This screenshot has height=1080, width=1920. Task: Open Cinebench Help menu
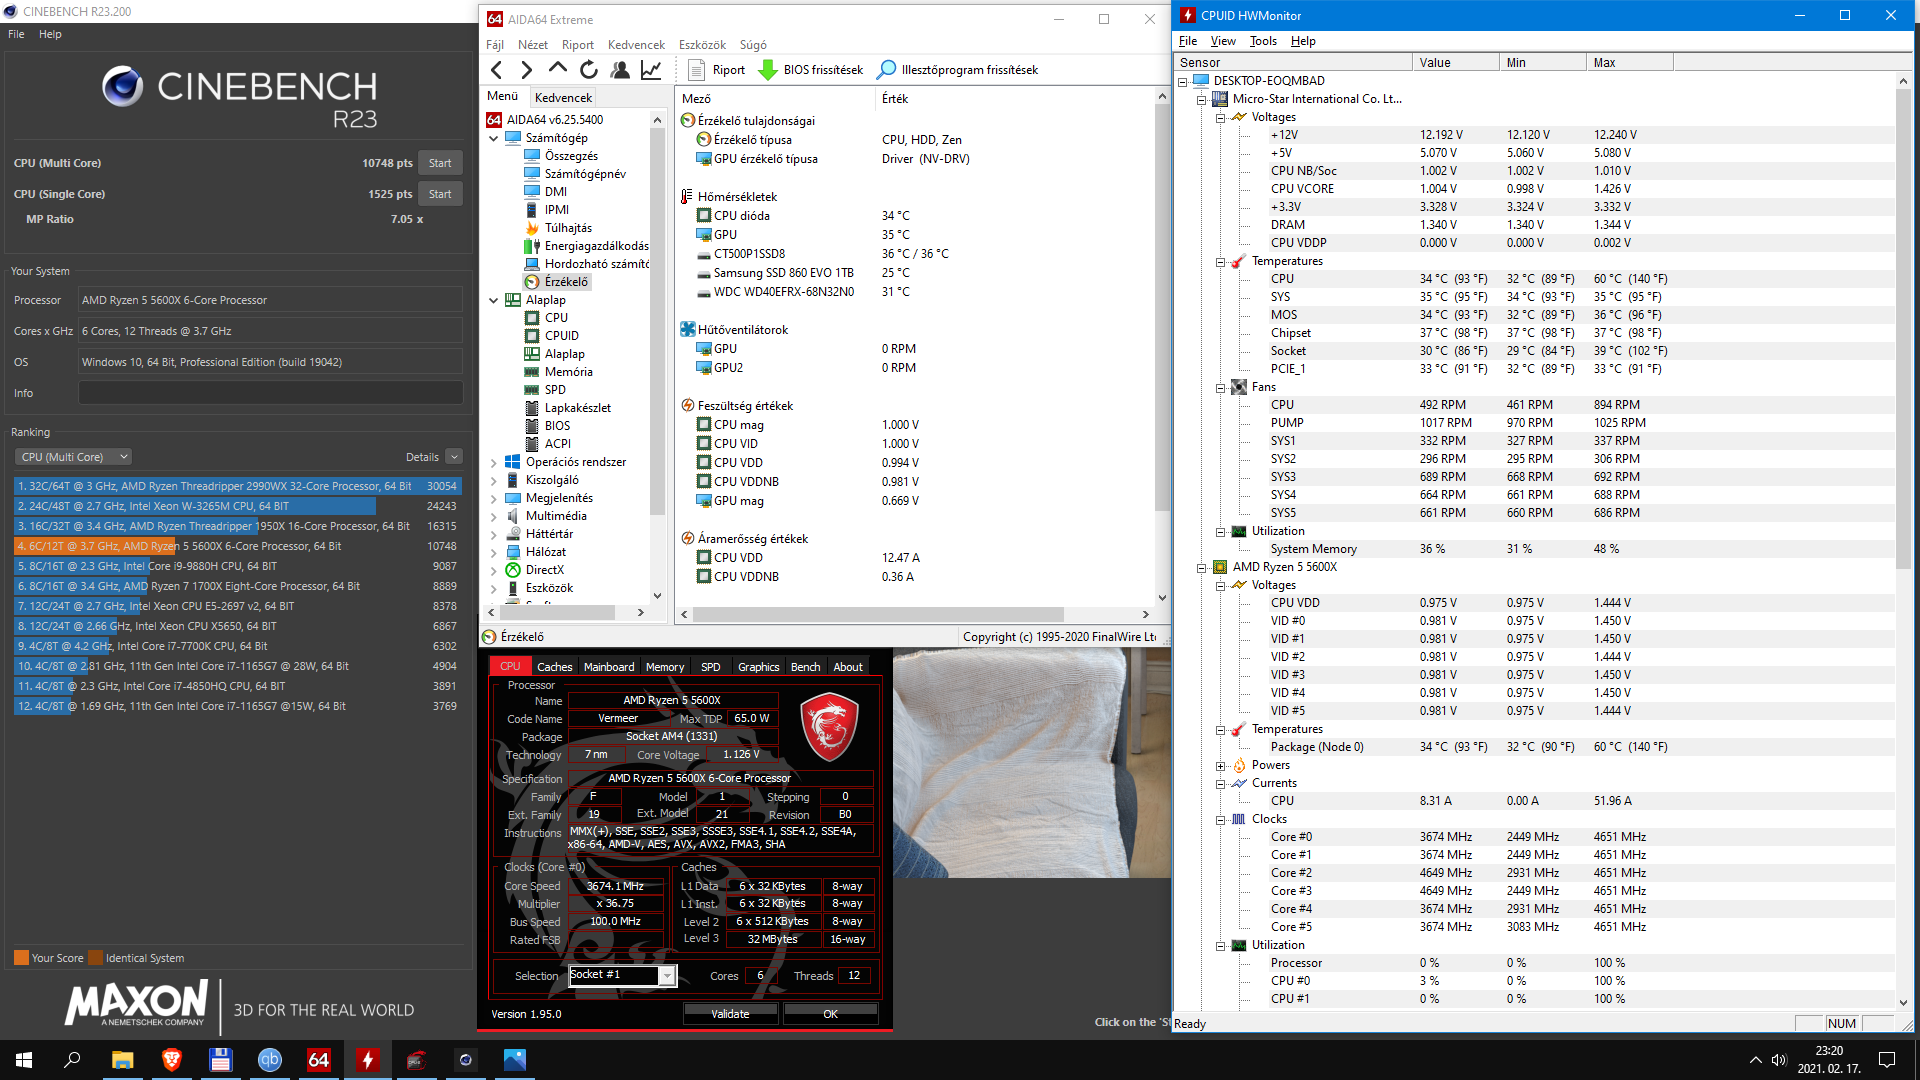pyautogui.click(x=50, y=34)
